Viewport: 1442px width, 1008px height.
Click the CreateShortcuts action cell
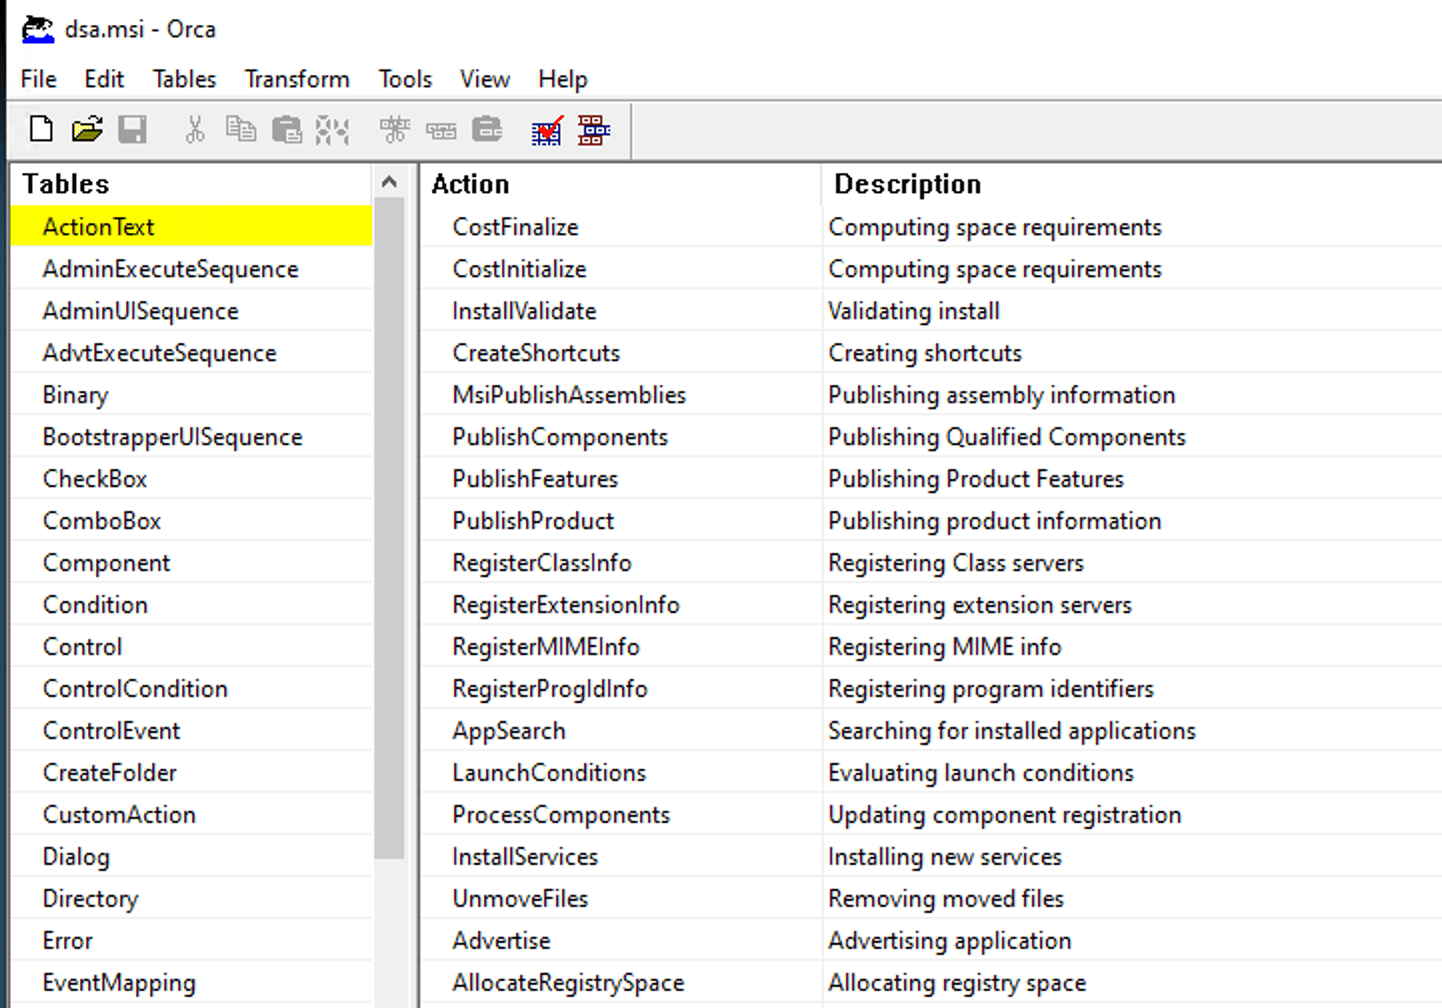[x=620, y=353]
